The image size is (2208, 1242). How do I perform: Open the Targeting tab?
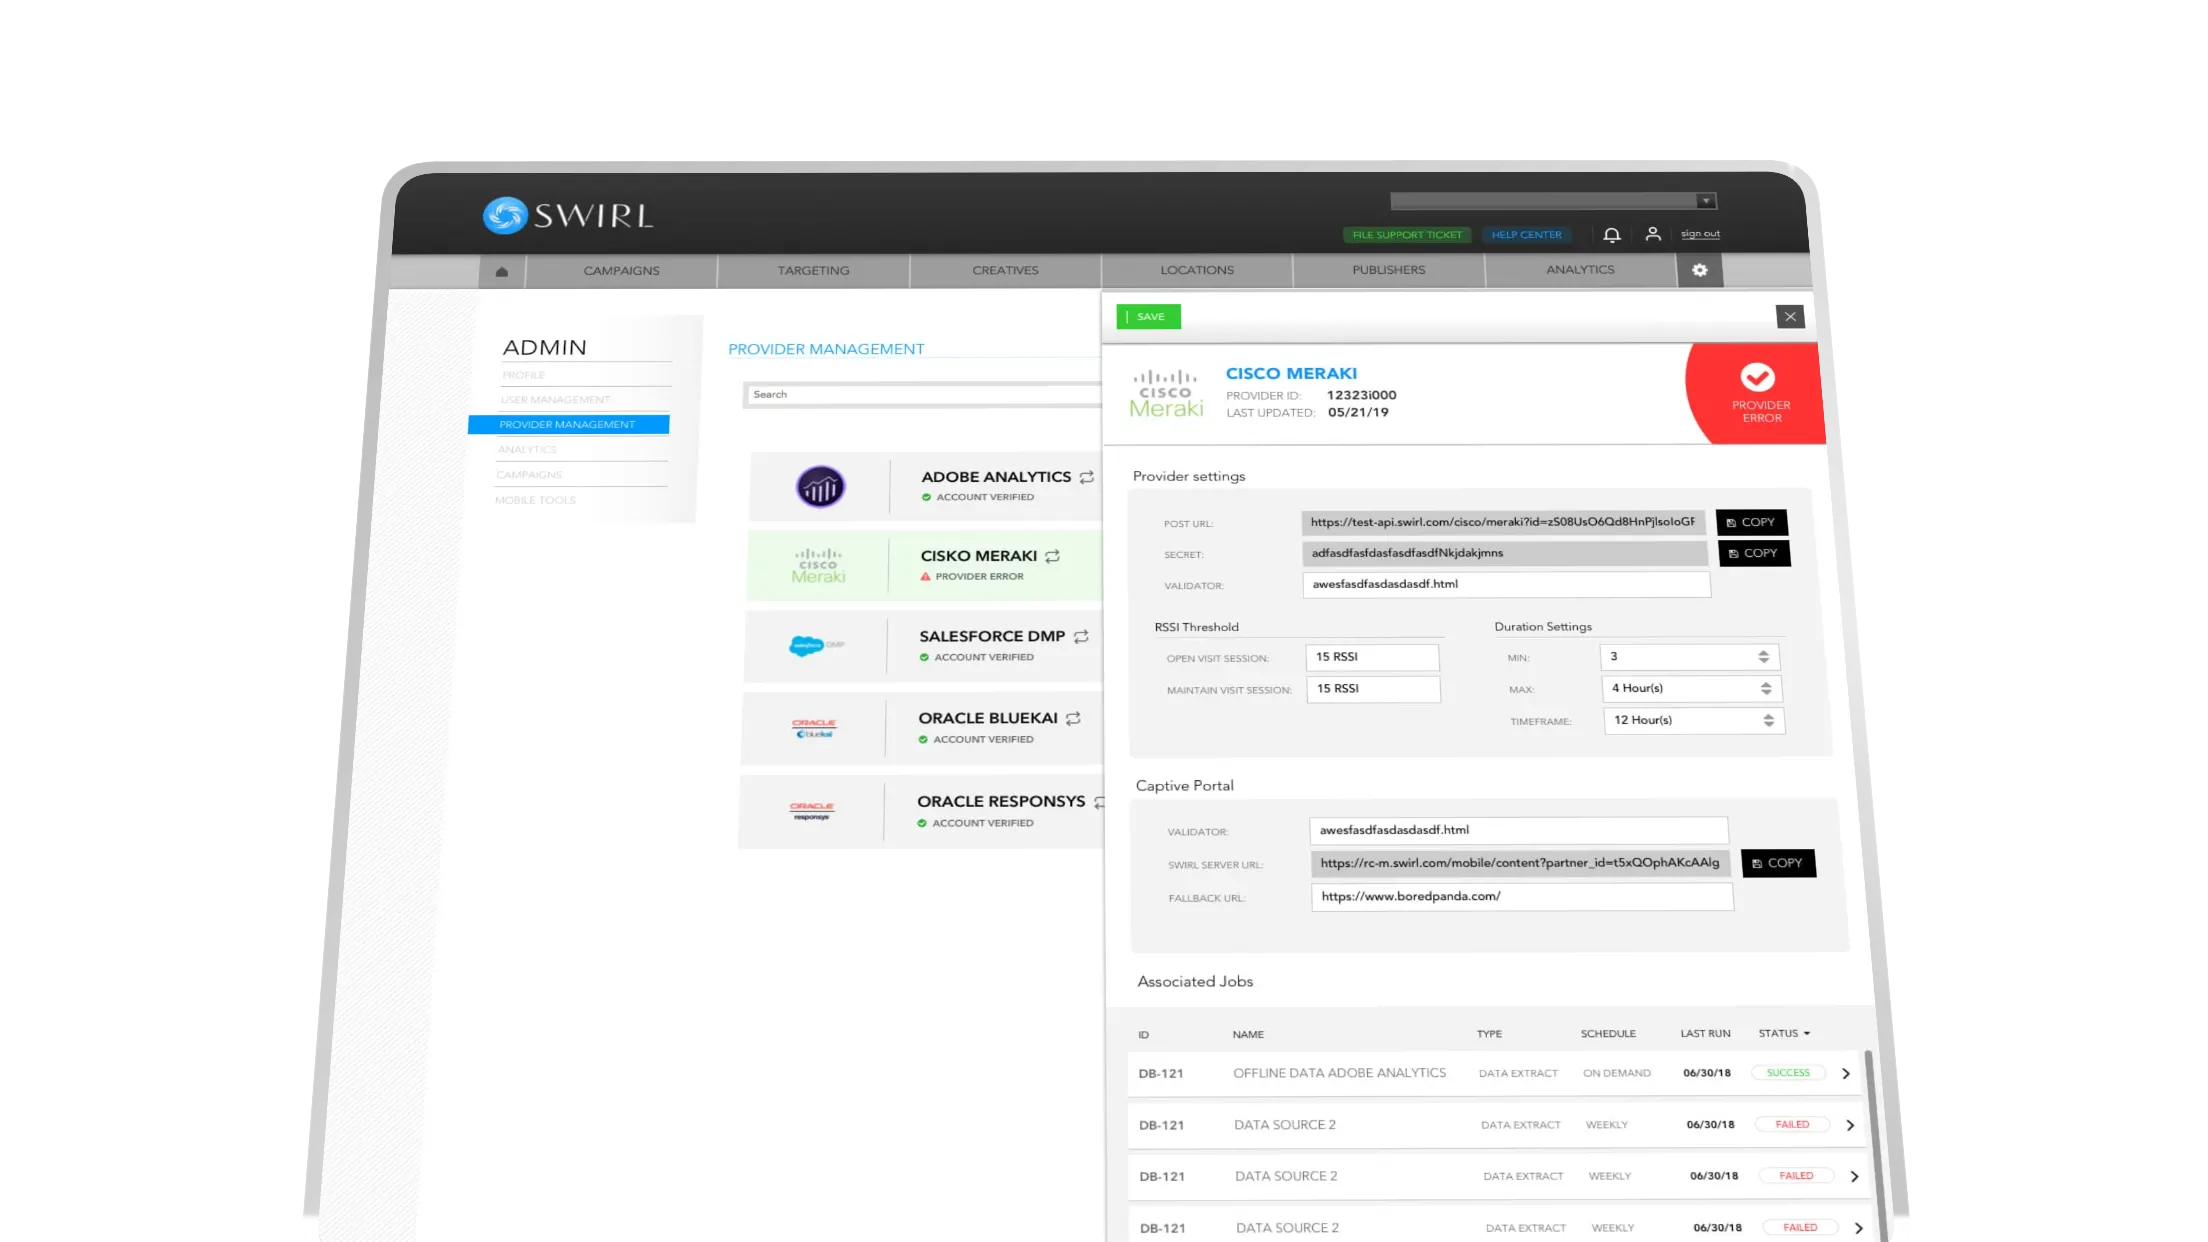point(813,271)
